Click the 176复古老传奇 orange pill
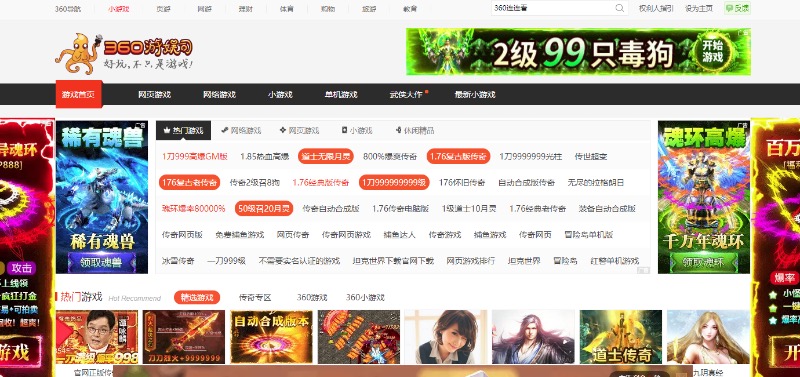This screenshot has width=800, height=377. coord(189,183)
